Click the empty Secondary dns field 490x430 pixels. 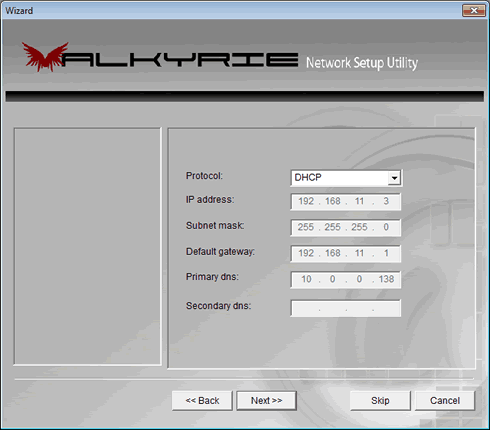pos(345,308)
